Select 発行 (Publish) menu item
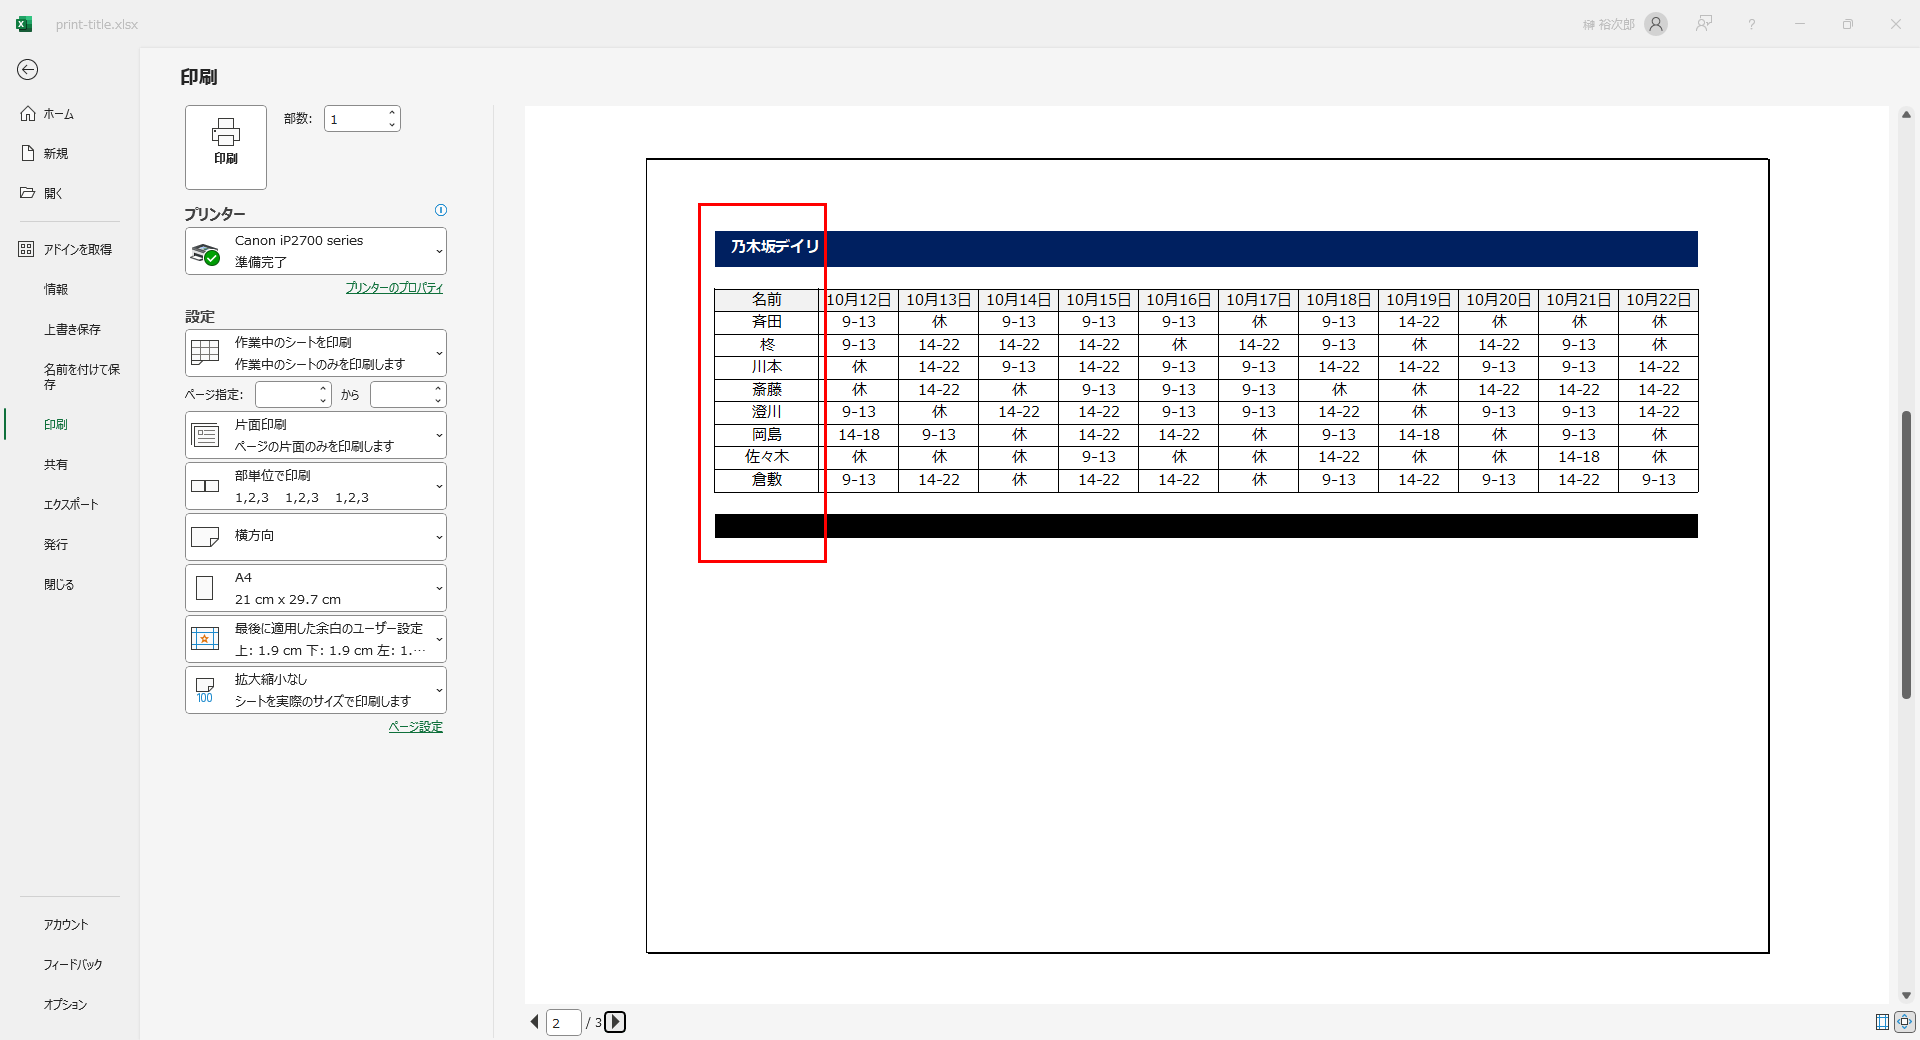Screen dimensions: 1920x1040 [56, 545]
